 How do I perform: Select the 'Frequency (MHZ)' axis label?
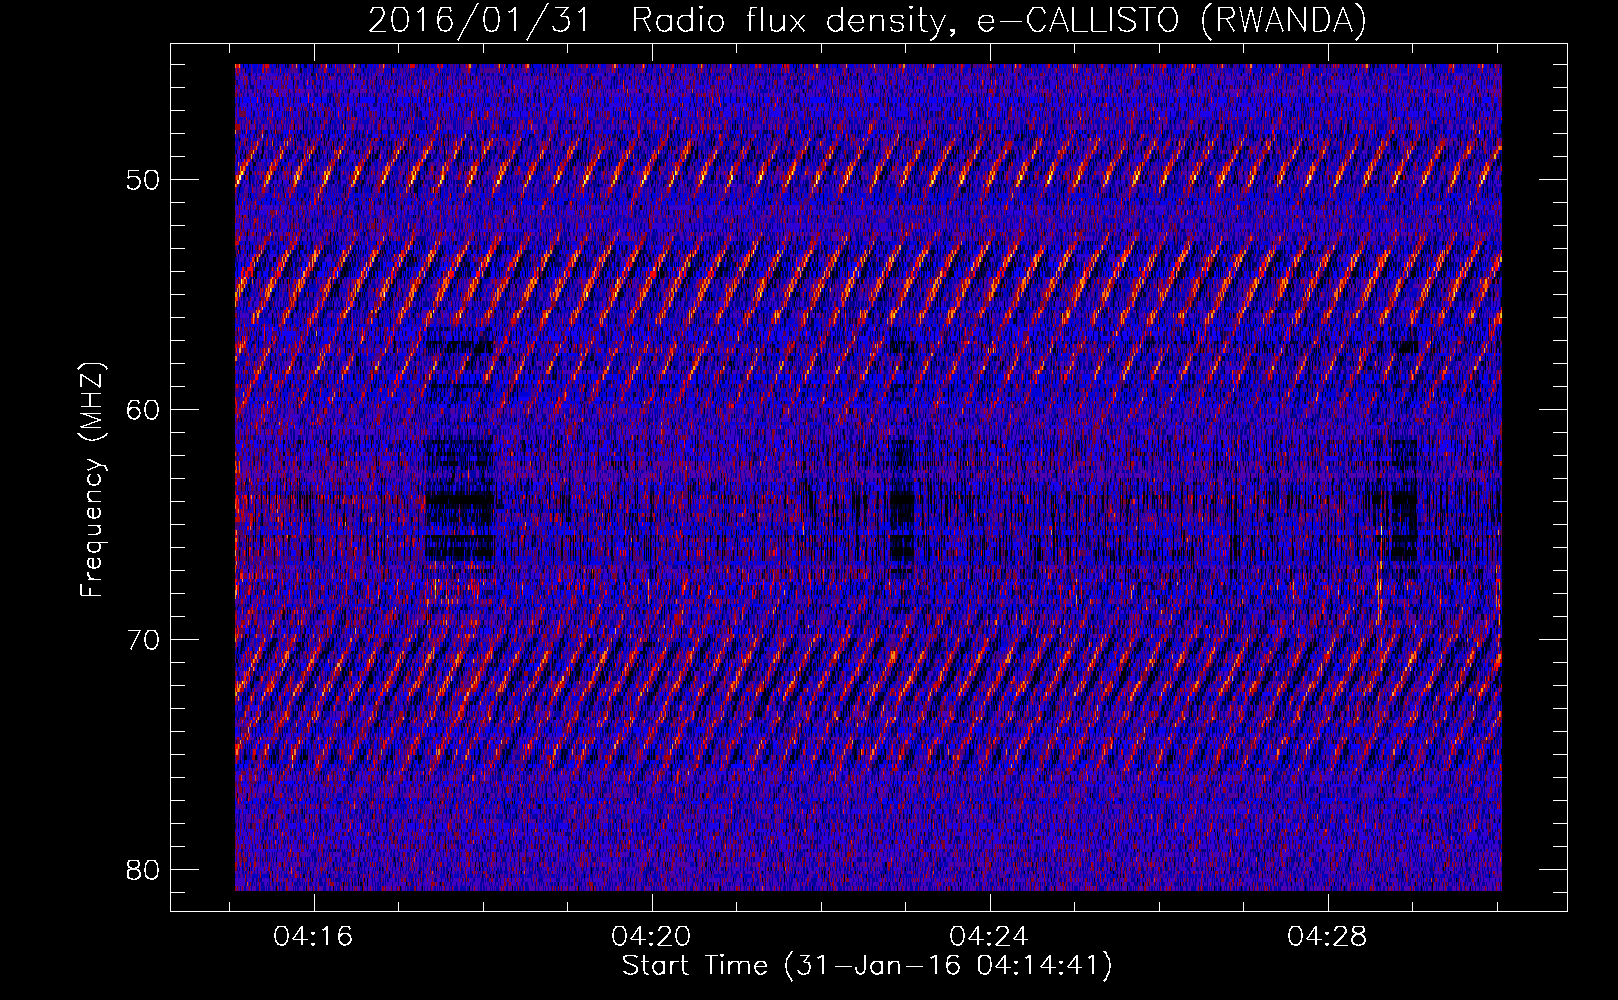click(92, 480)
